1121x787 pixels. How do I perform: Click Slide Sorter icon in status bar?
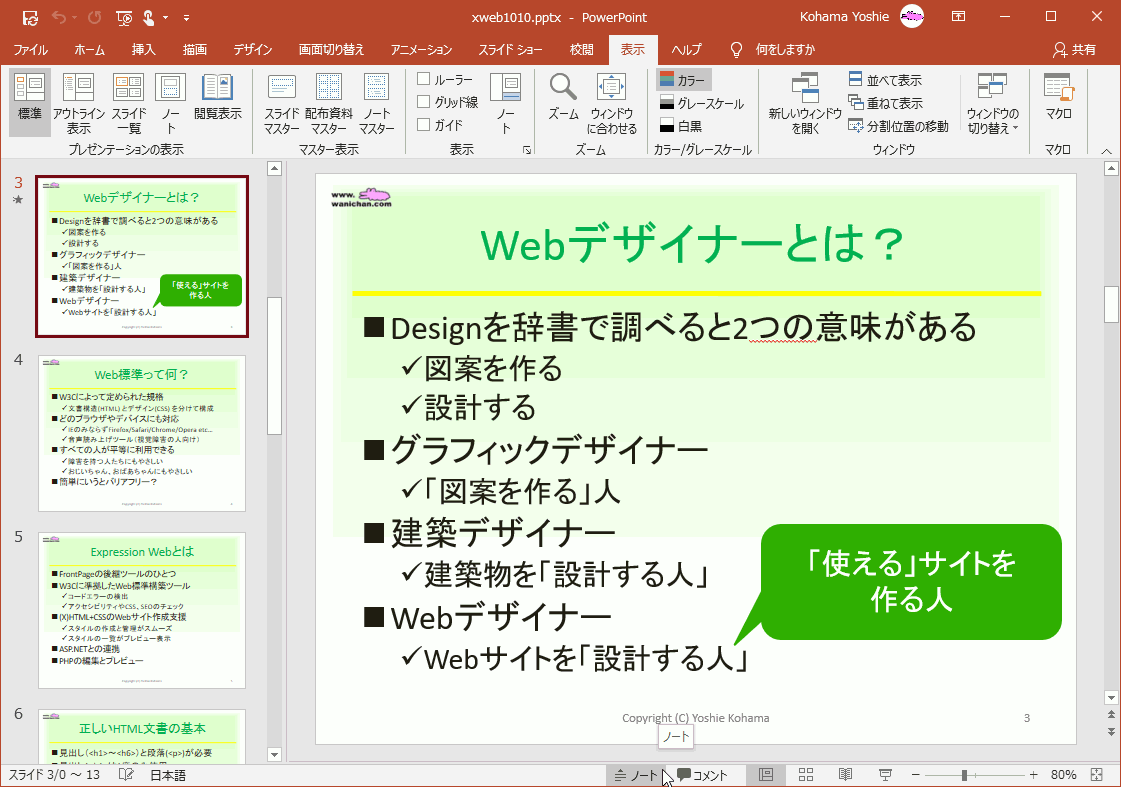(806, 775)
